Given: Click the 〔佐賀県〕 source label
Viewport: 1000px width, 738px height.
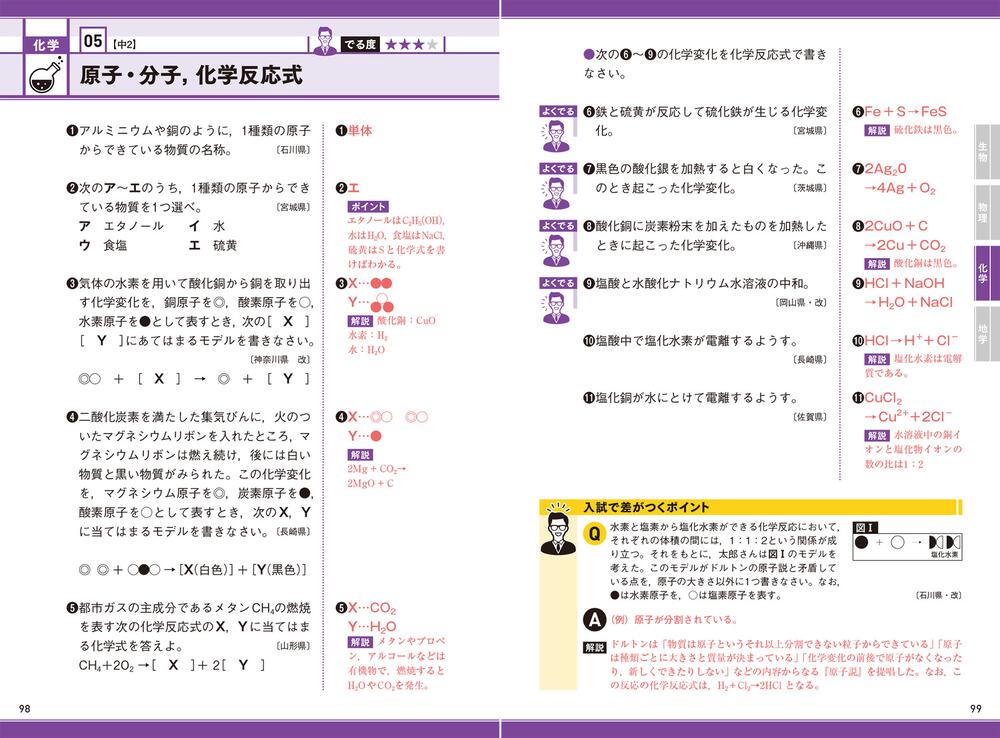Looking at the screenshot, I should pos(810,417).
